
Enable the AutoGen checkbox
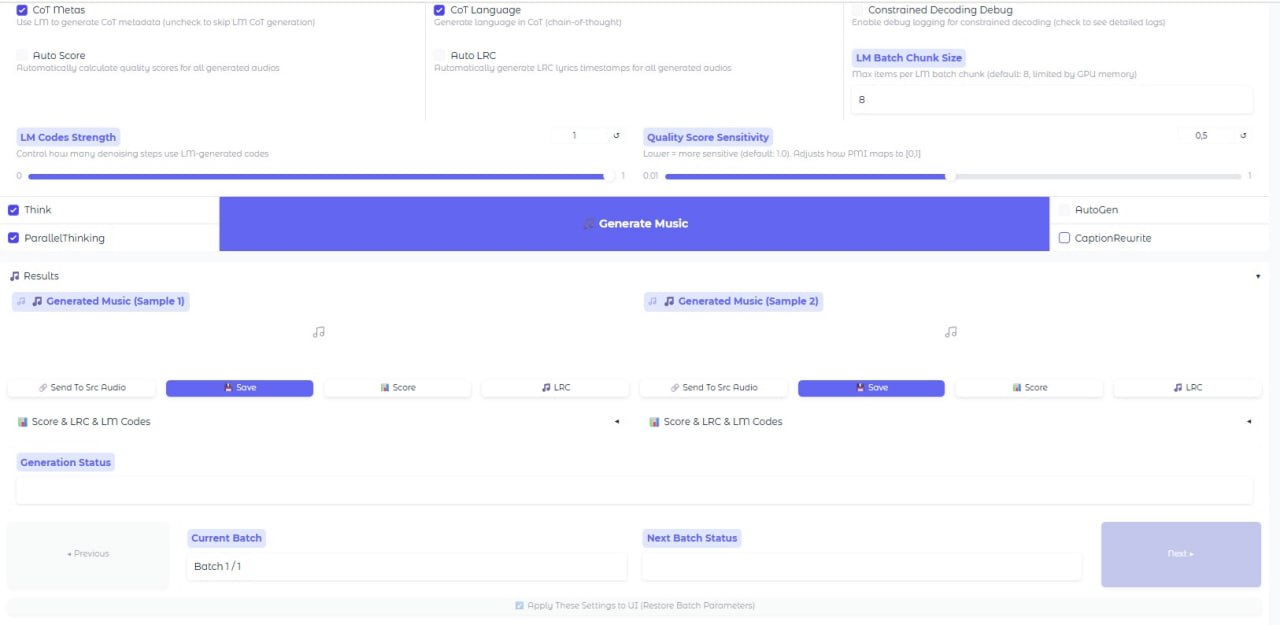[x=1064, y=210]
